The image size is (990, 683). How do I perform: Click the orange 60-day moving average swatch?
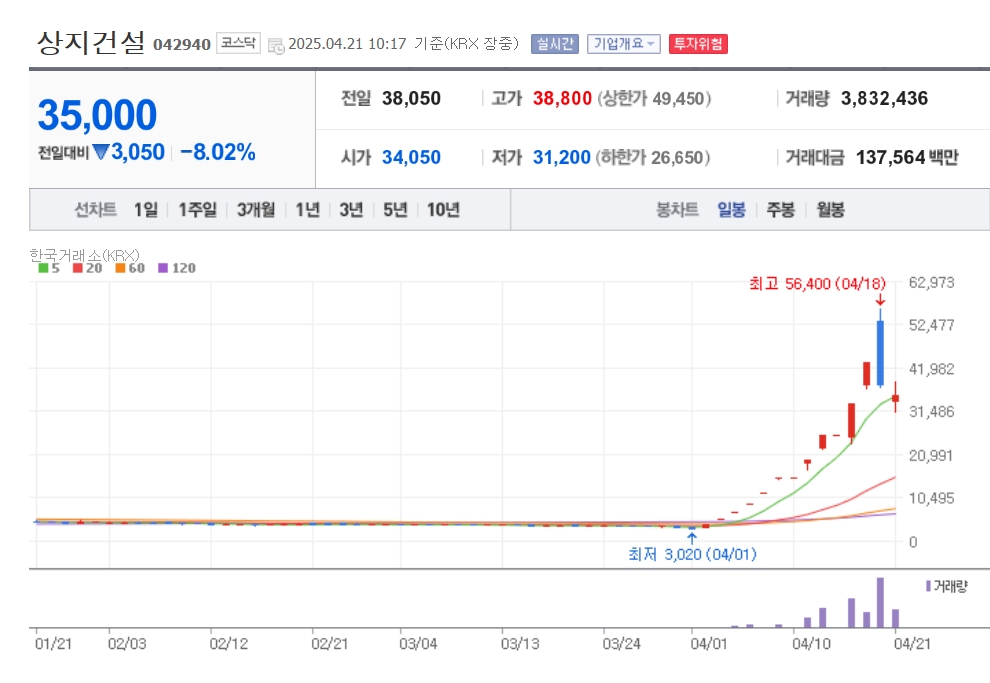point(120,268)
